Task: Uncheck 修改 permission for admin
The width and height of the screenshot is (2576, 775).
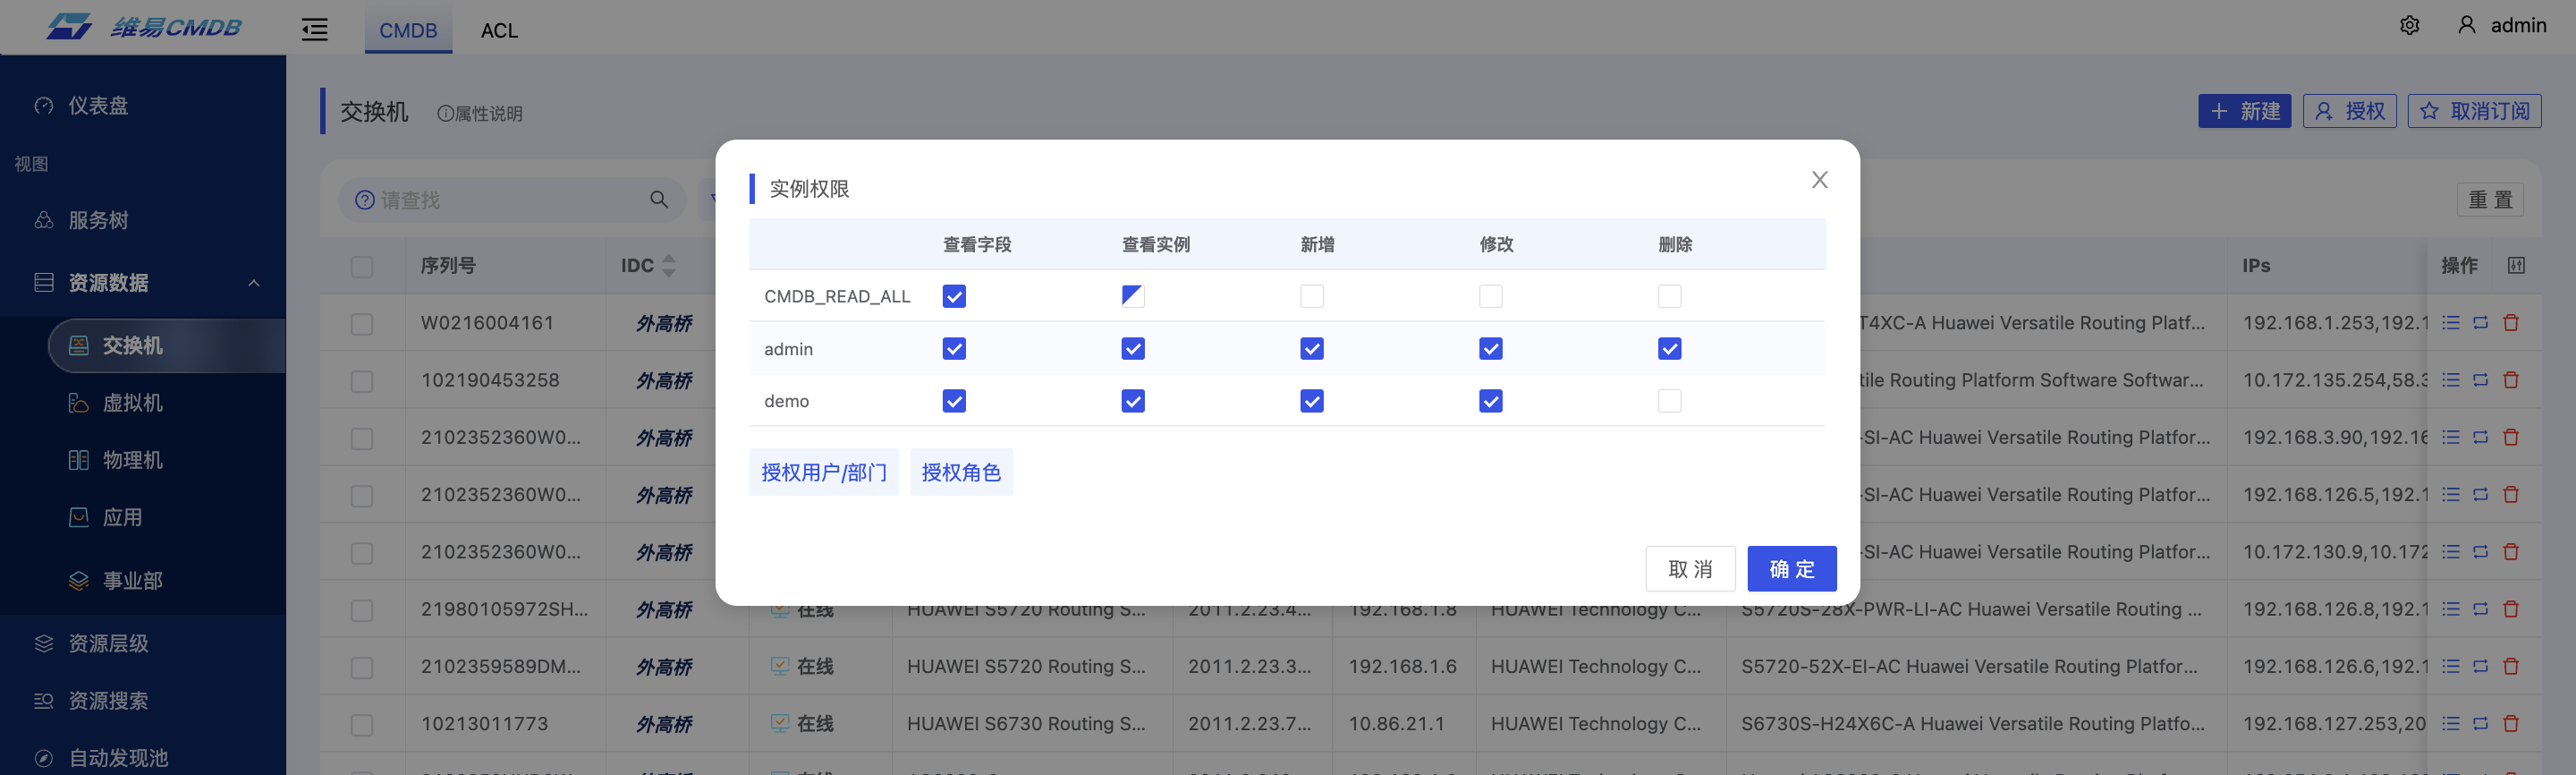Action: coord(1490,349)
